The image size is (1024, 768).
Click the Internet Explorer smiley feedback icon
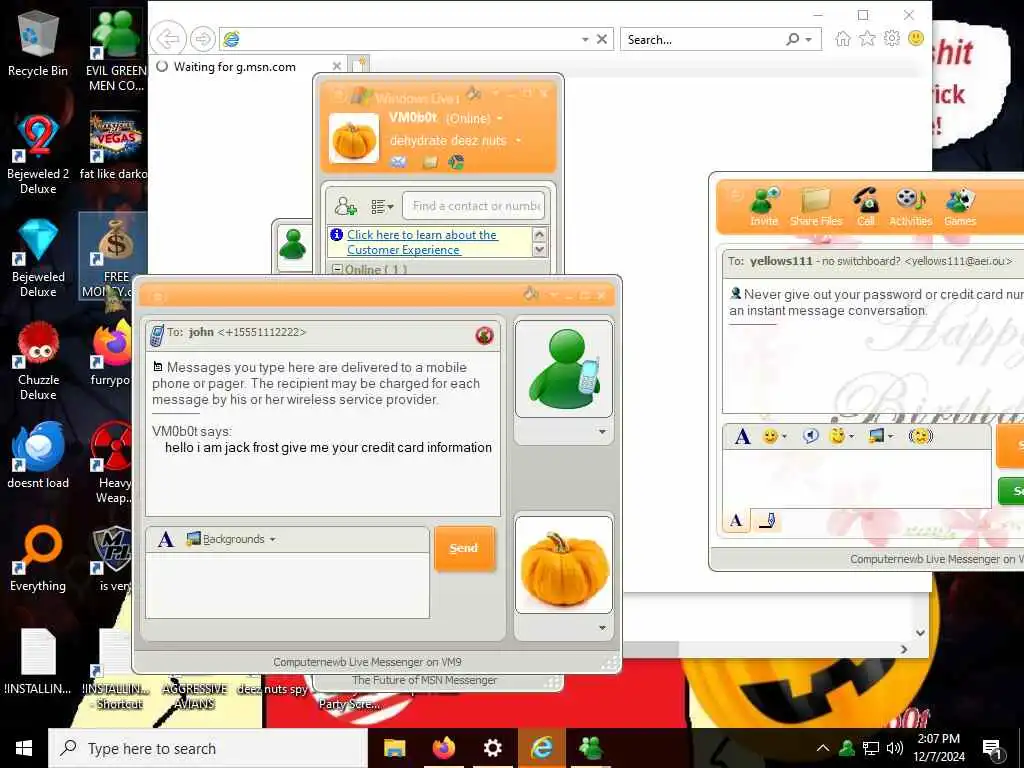[916, 39]
